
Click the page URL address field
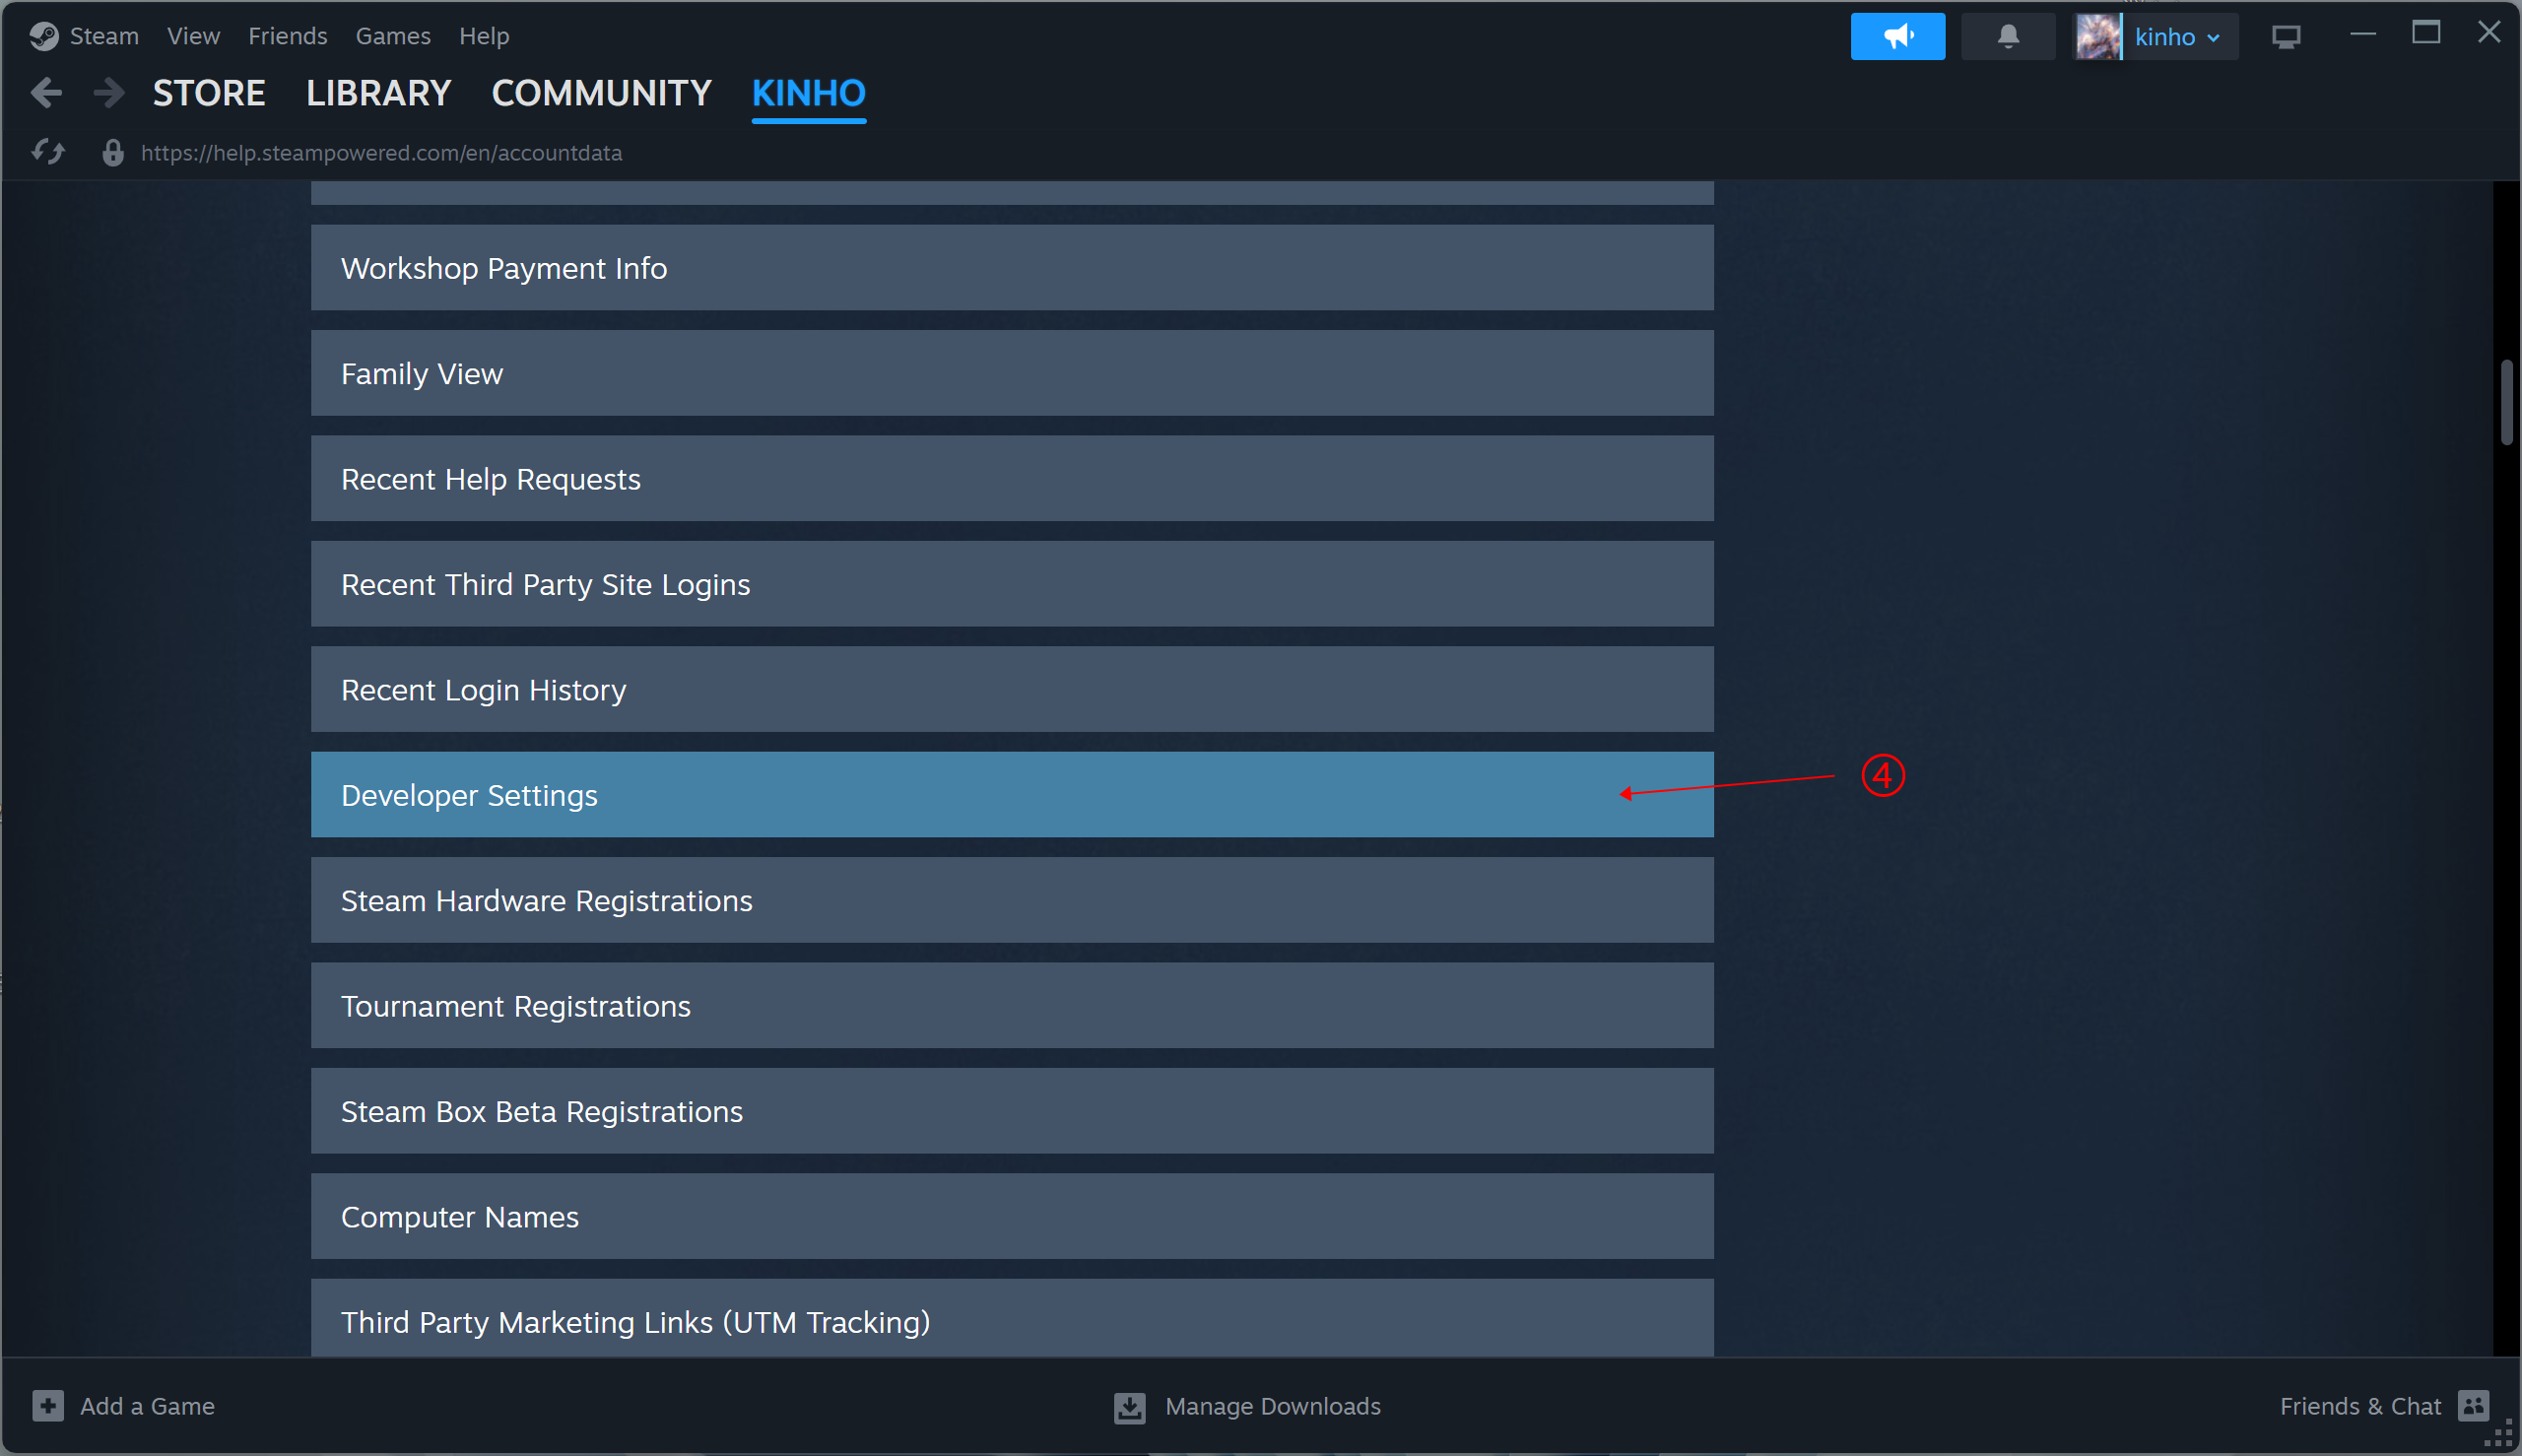(381, 152)
